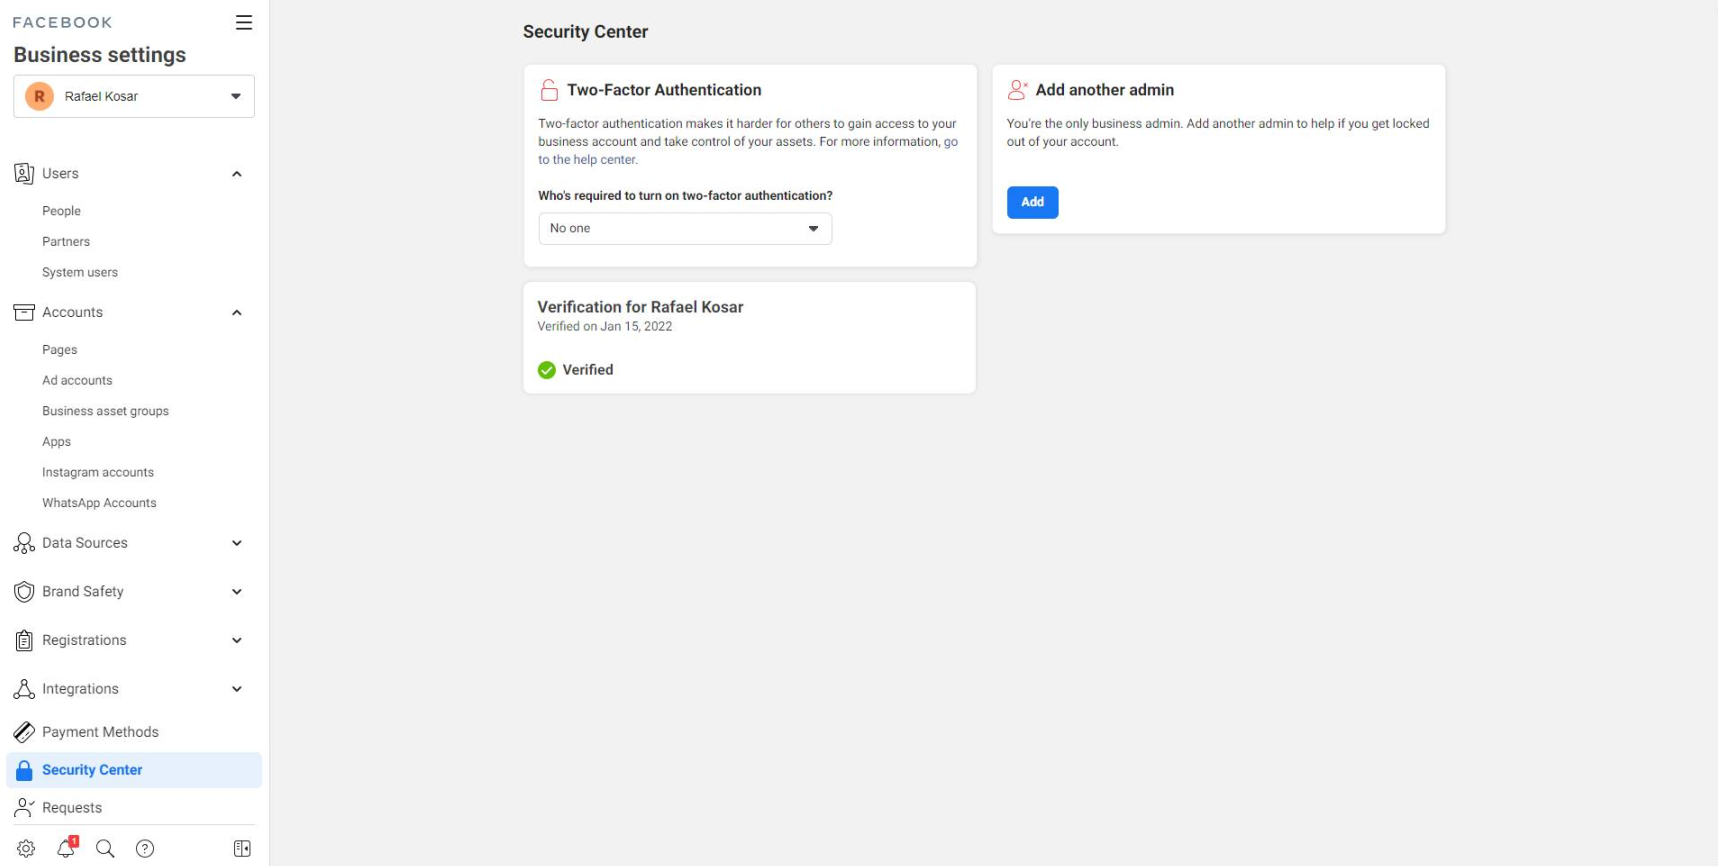This screenshot has height=866, width=1718.
Task: Expand the Integrations chevron
Action: pyautogui.click(x=237, y=689)
